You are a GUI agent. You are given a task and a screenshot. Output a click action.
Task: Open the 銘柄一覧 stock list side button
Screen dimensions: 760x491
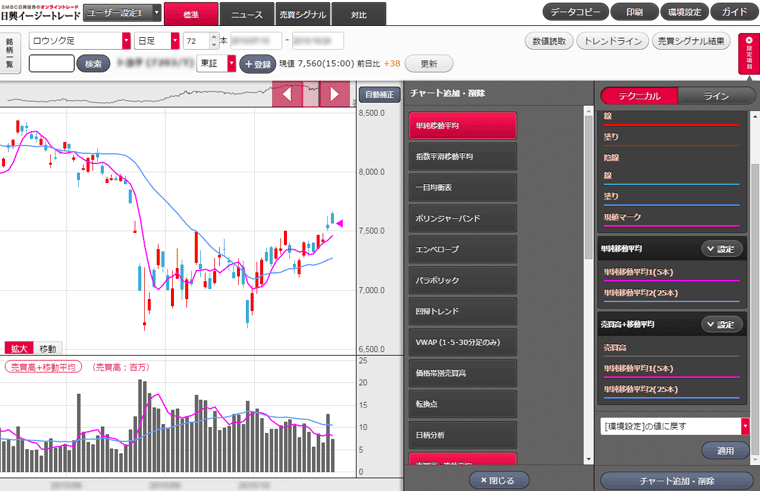[9, 52]
